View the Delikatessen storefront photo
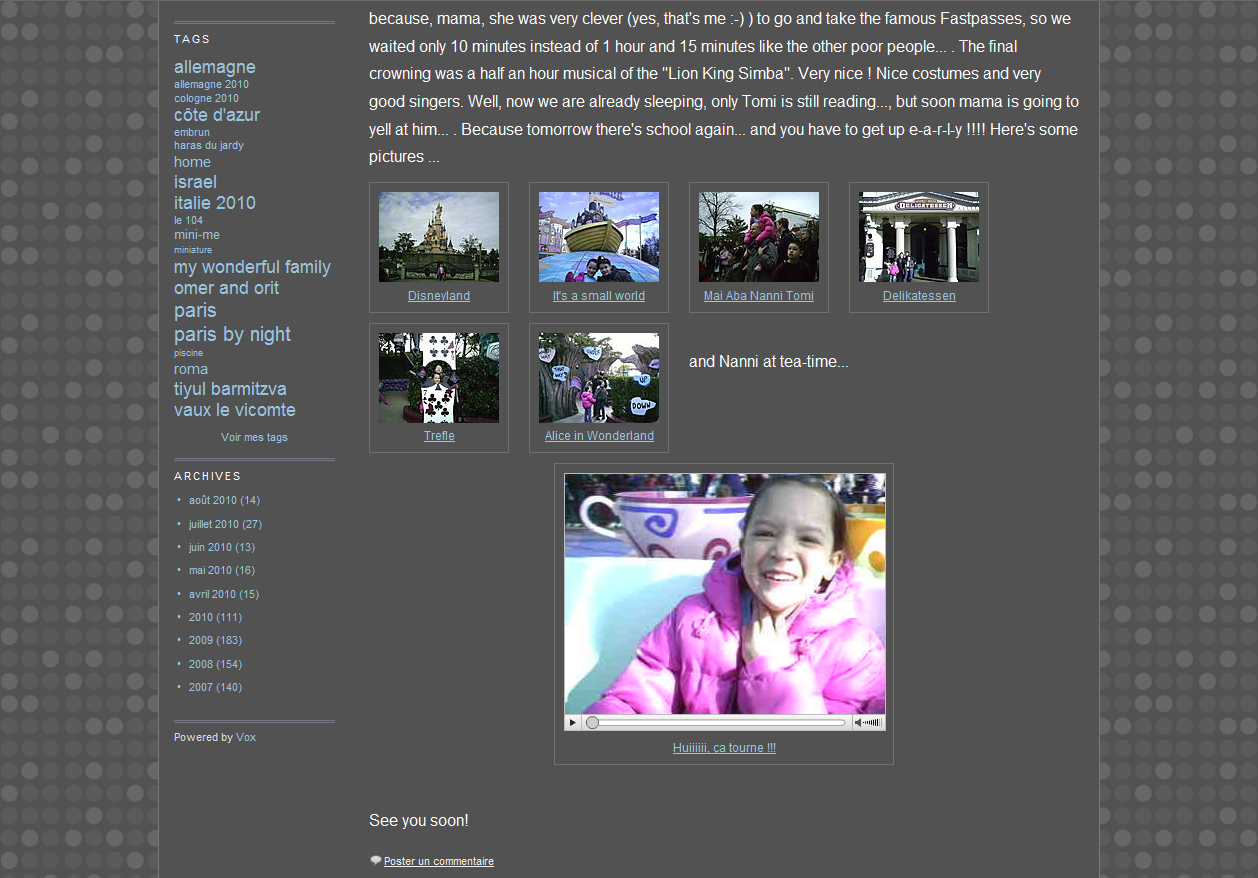 click(x=918, y=237)
